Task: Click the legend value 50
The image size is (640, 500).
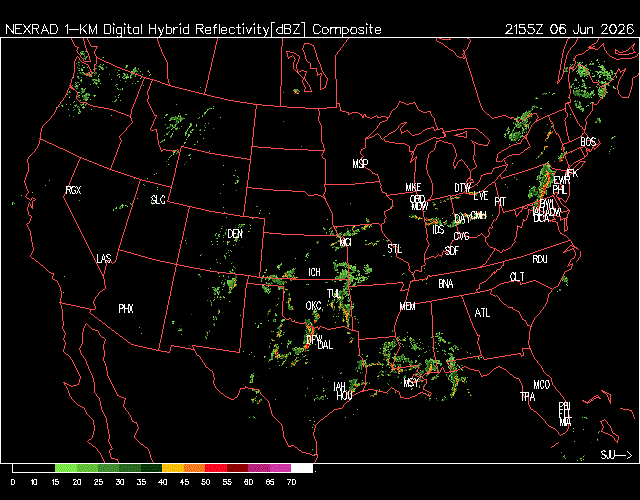Action: coord(205,482)
